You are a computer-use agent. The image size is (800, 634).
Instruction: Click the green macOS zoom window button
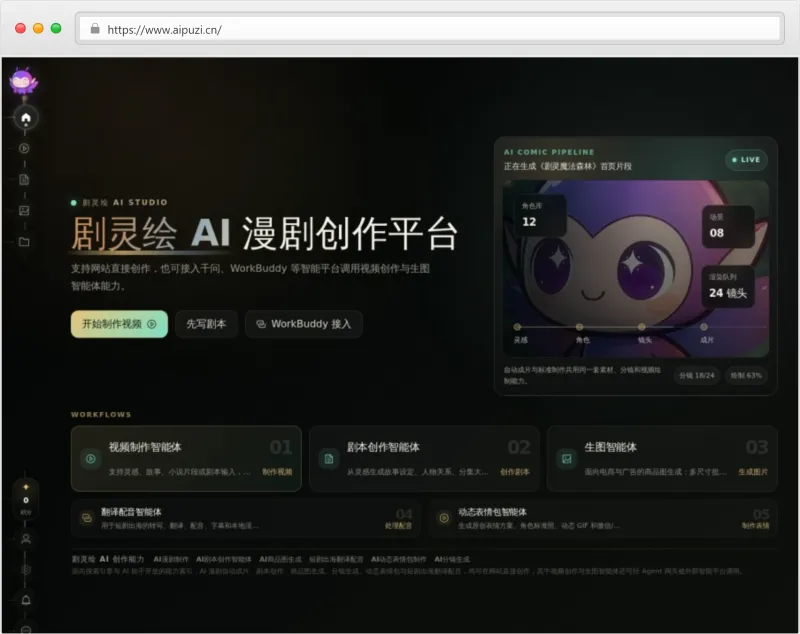point(56,28)
